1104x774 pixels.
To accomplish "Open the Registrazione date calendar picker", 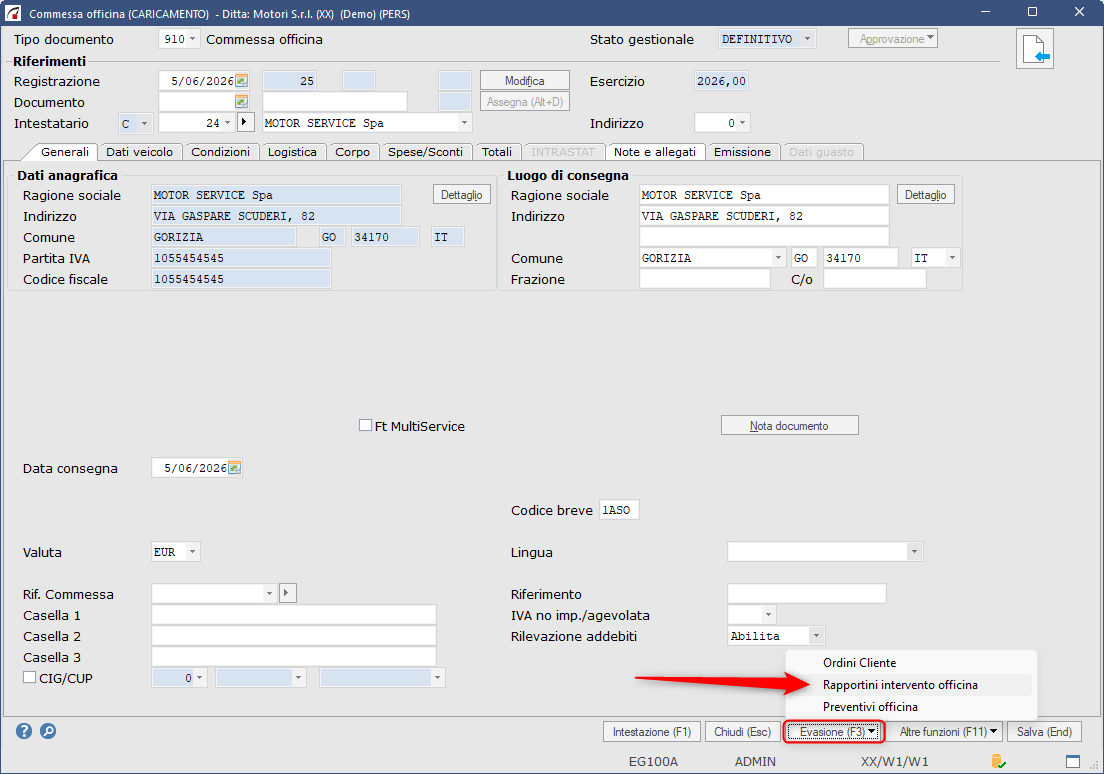I will coord(242,81).
